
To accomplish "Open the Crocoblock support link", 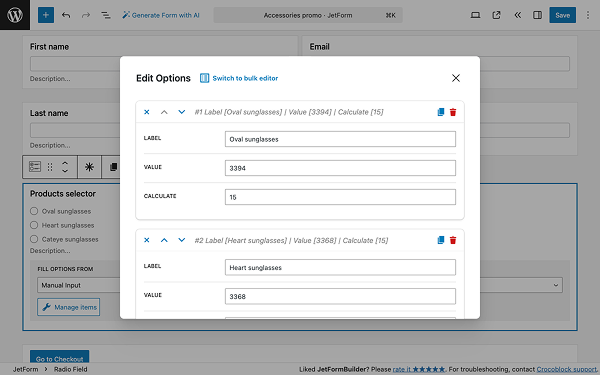I will tap(566, 369).
